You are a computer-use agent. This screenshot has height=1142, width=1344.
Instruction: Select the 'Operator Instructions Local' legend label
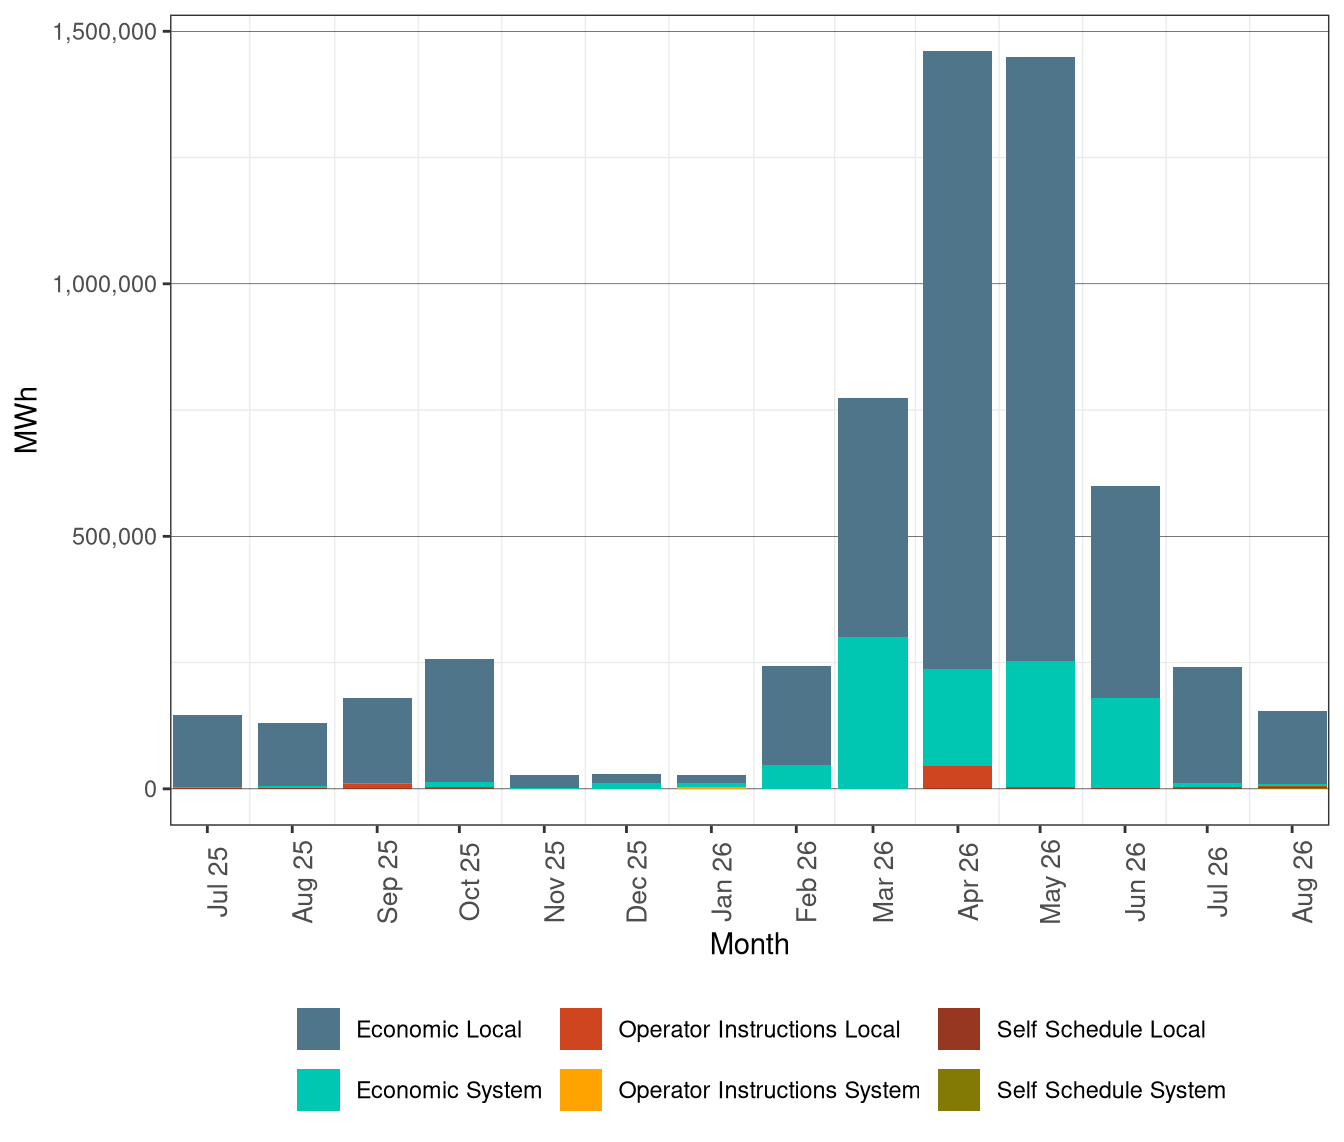[x=759, y=1030]
